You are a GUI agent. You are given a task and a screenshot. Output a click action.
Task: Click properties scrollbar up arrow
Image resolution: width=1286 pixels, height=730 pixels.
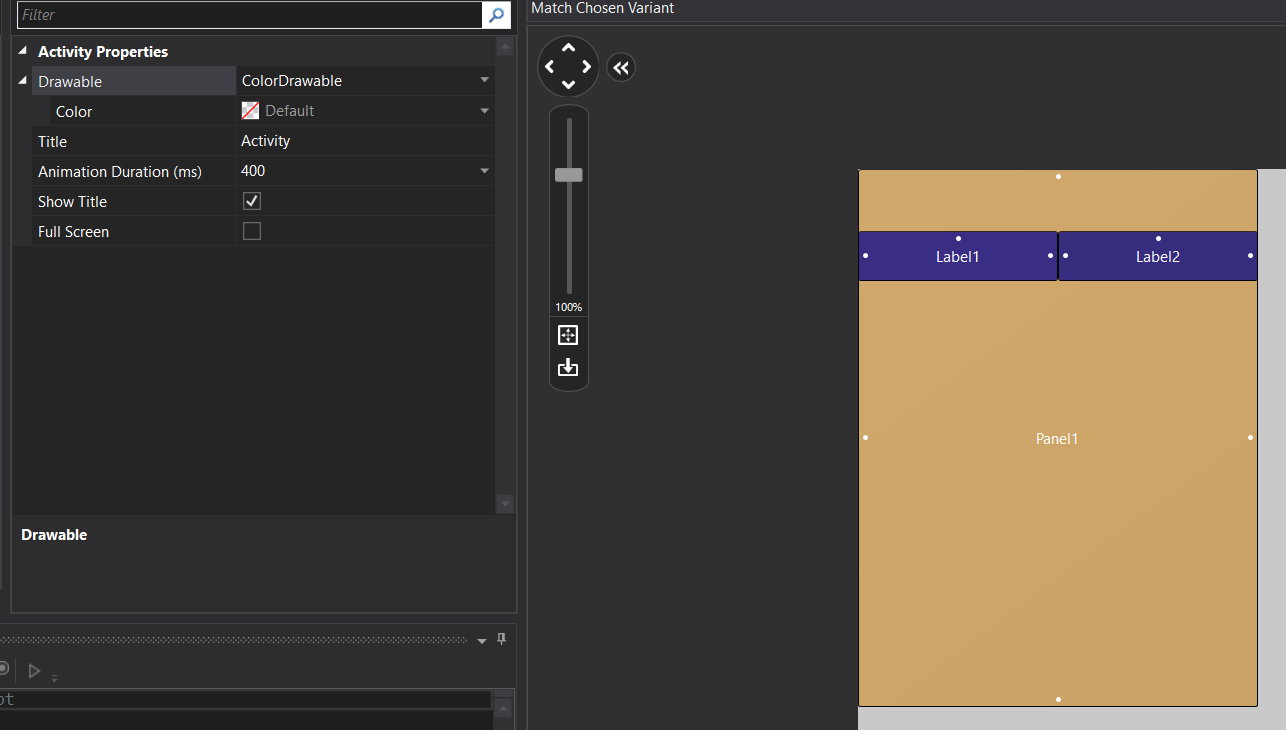click(x=505, y=45)
